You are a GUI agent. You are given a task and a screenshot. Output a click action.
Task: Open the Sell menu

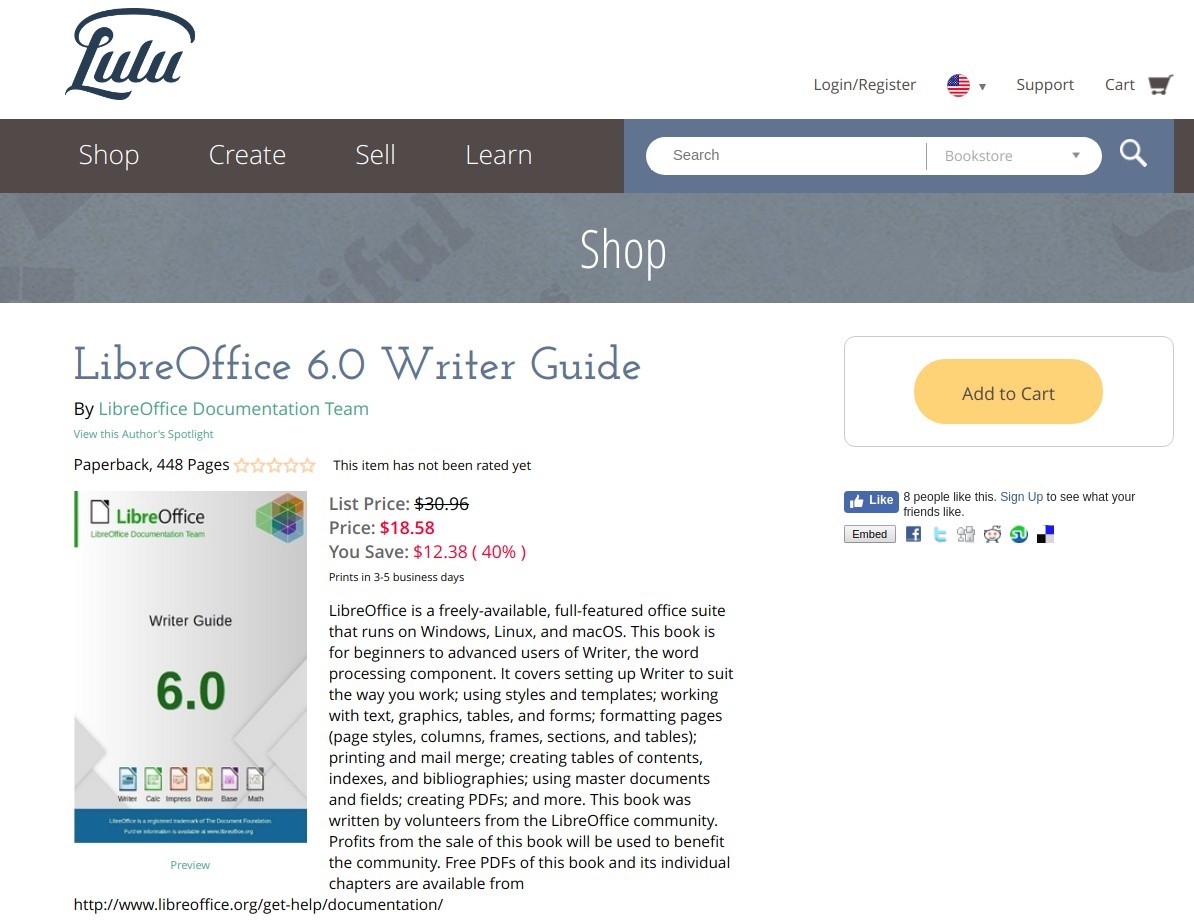[375, 155]
